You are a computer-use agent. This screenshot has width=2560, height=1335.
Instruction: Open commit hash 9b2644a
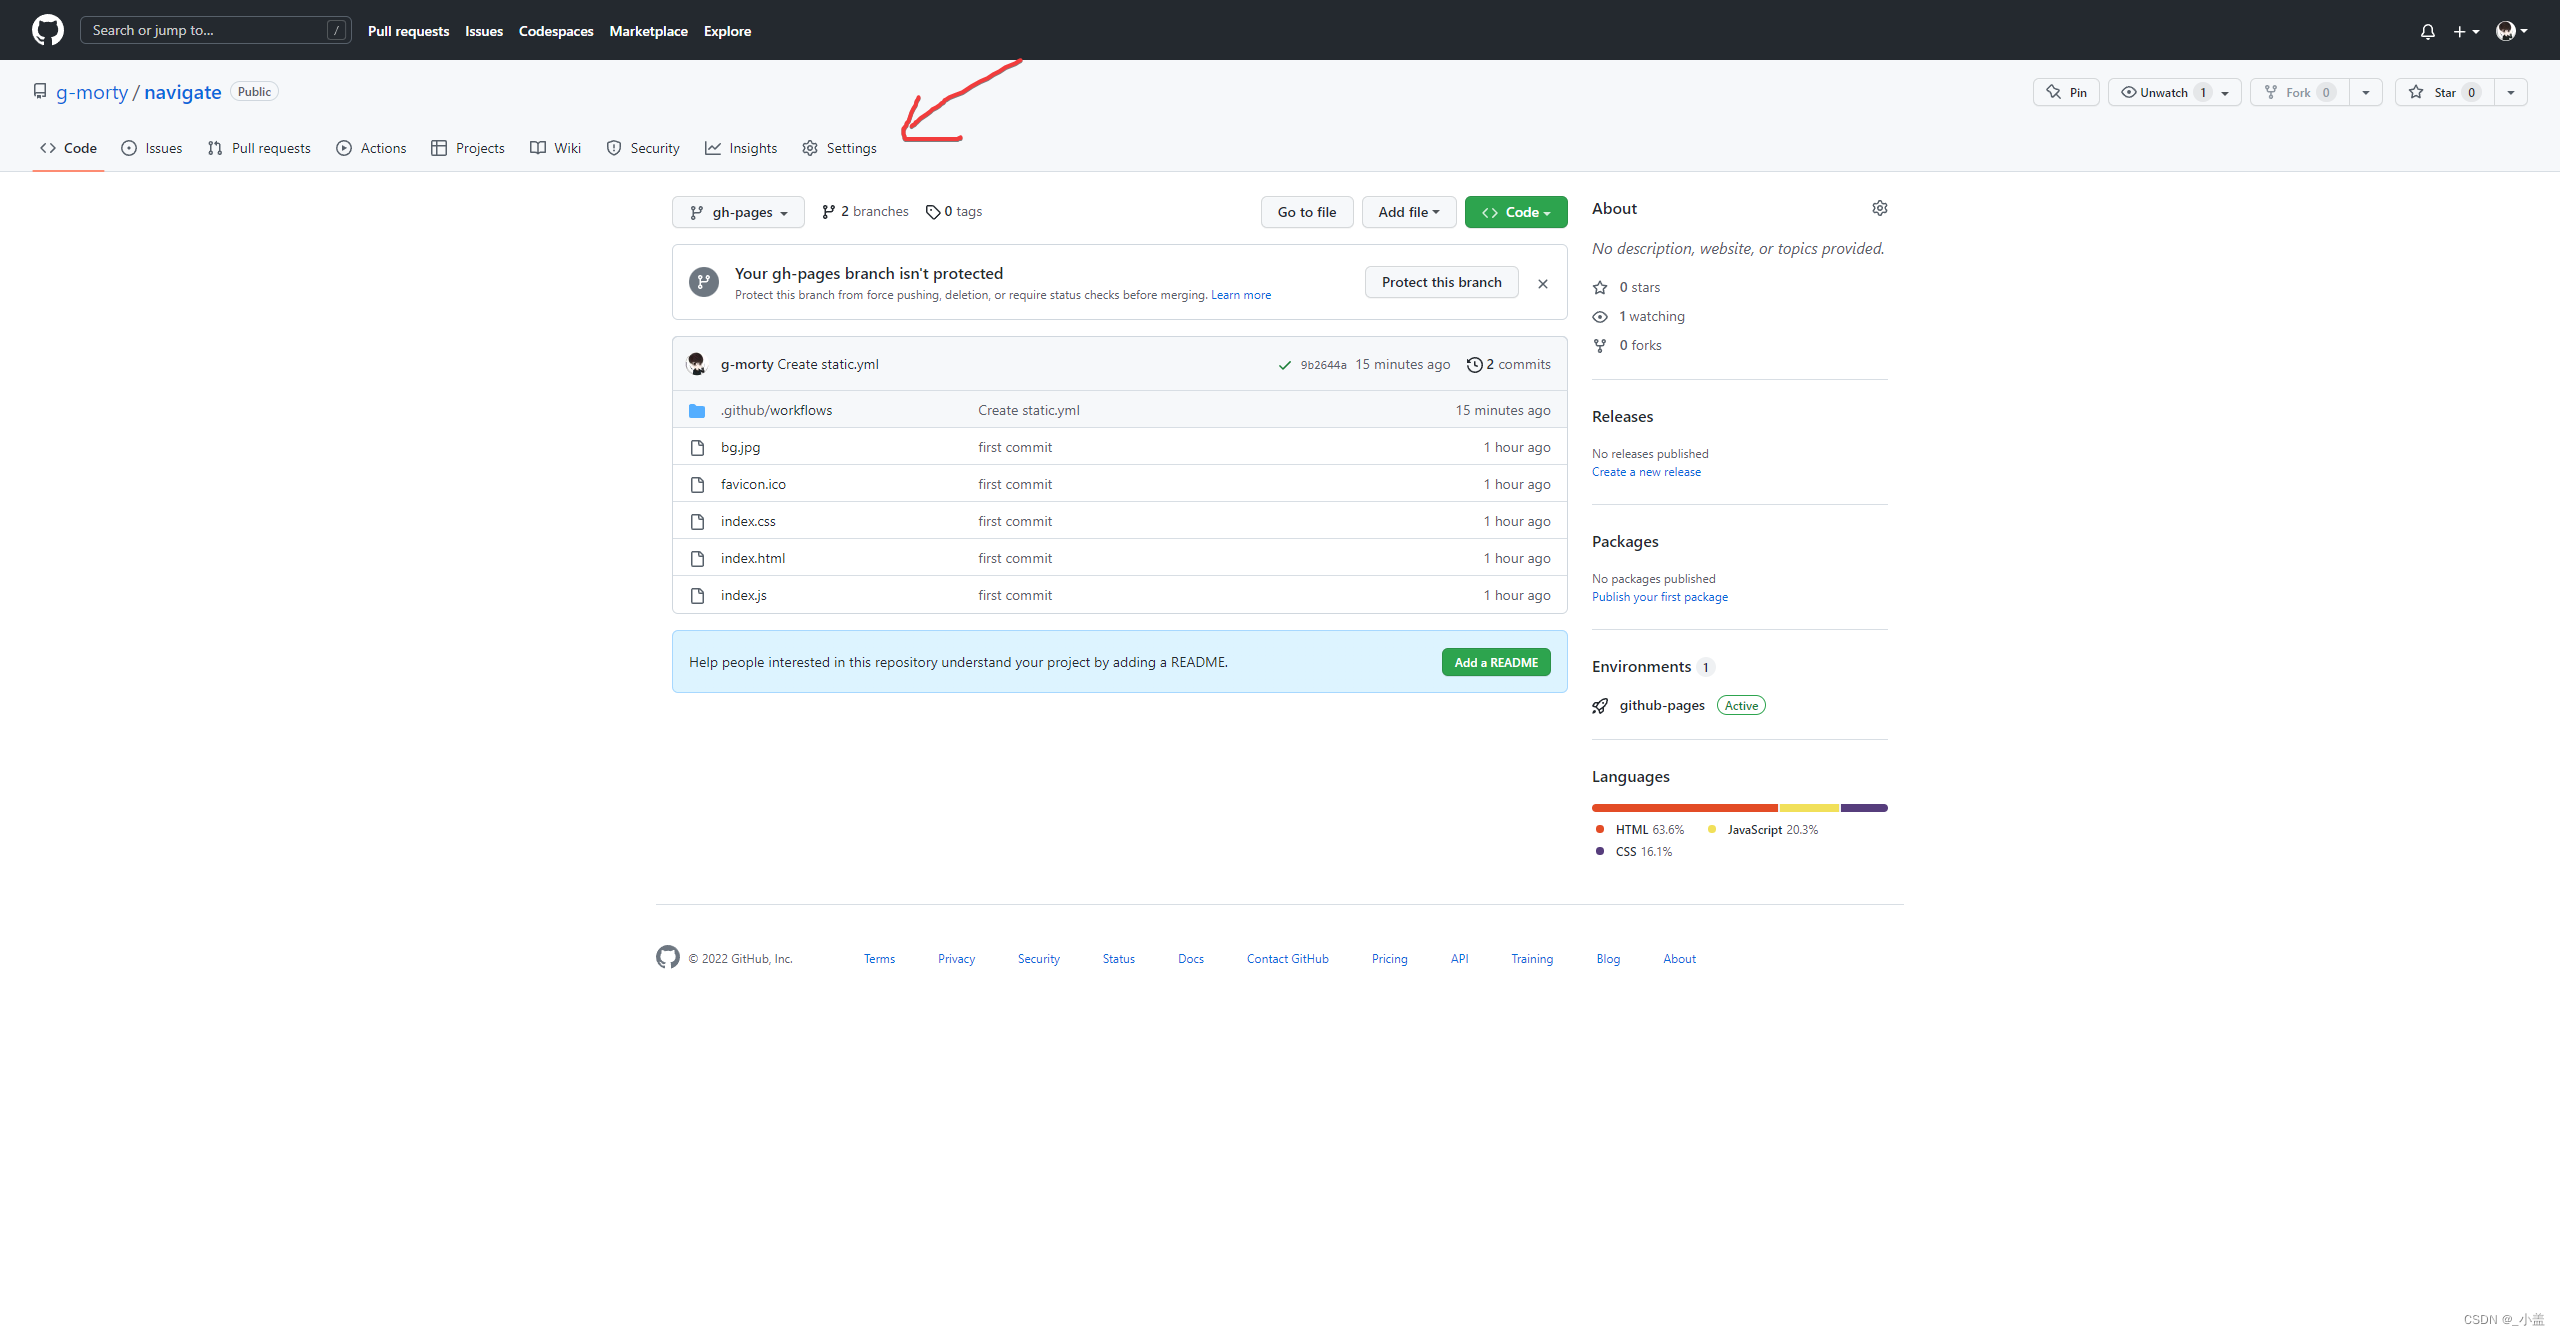pyautogui.click(x=1323, y=365)
